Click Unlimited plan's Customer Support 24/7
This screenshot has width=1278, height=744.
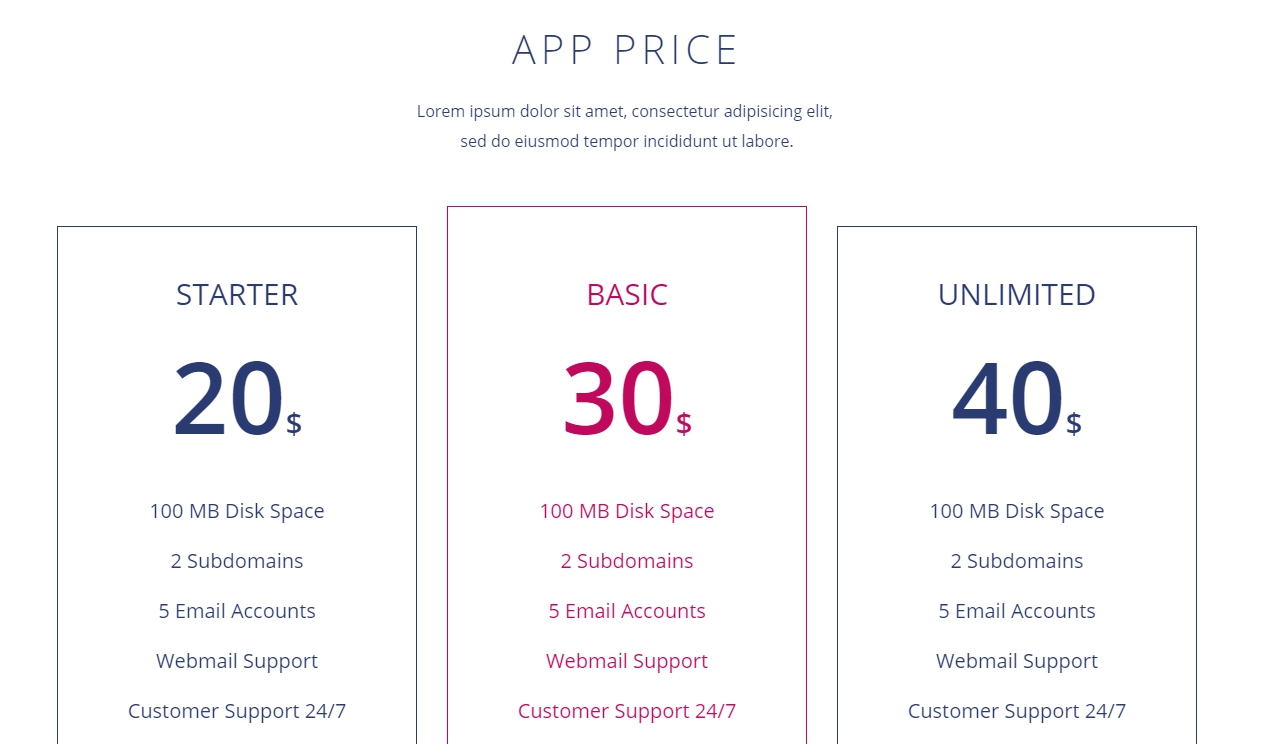[x=1016, y=711]
